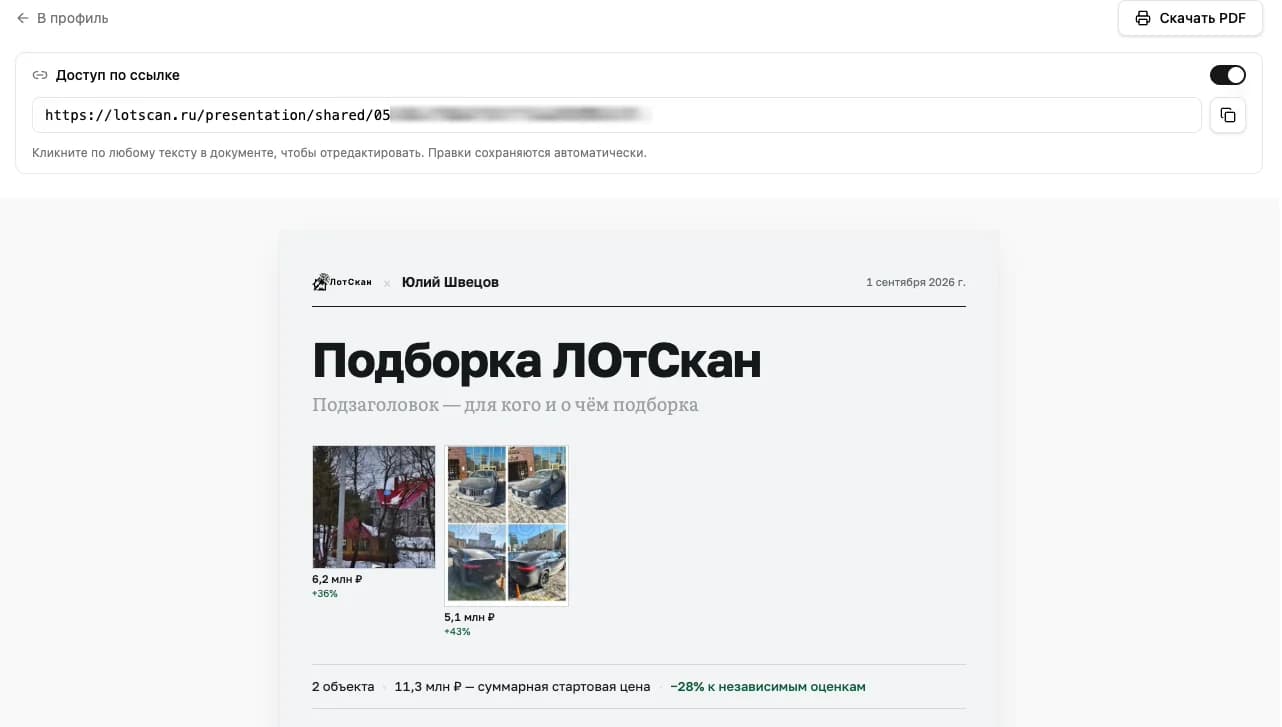Select the shared presentation URL field
This screenshot has width=1282, height=727.
point(617,115)
